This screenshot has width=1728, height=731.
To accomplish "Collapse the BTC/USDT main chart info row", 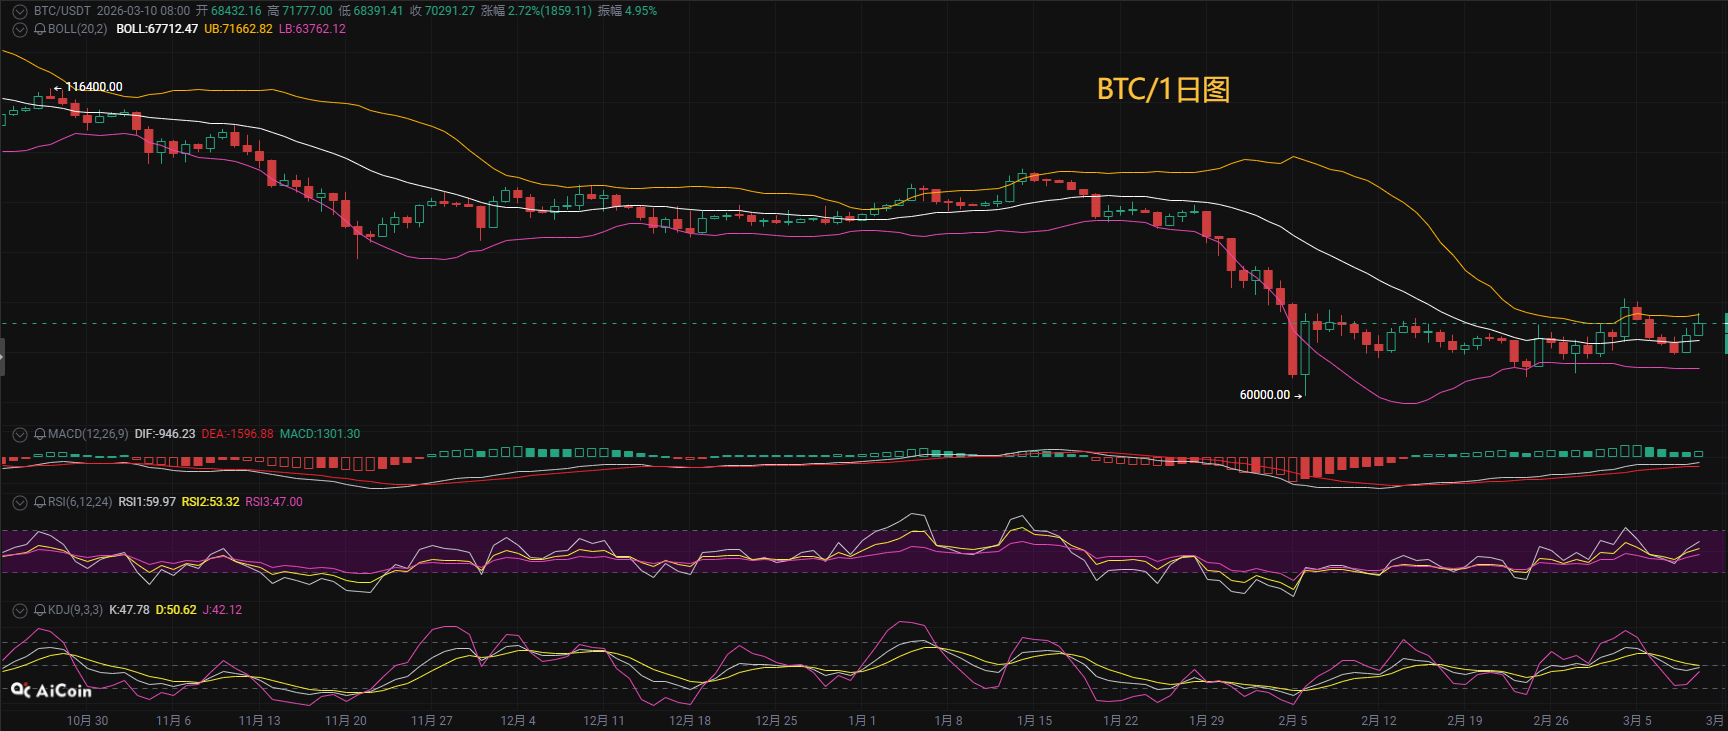I will click(19, 11).
